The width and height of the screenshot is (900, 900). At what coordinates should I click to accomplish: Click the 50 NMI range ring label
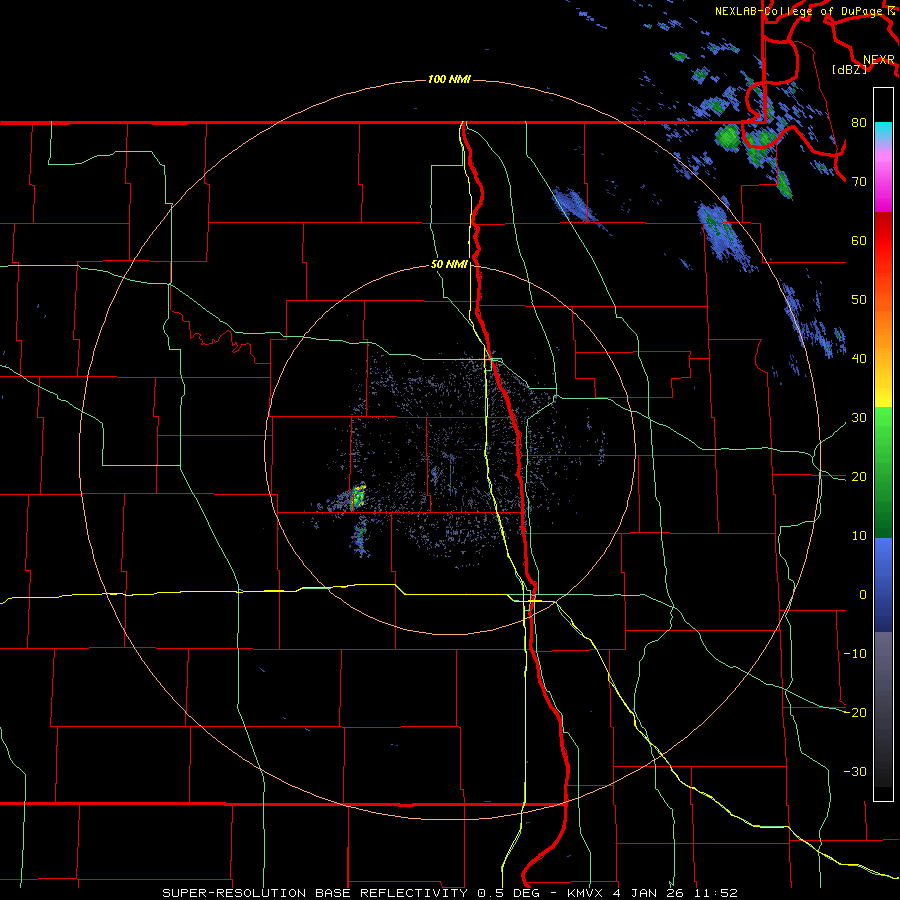[x=449, y=265]
